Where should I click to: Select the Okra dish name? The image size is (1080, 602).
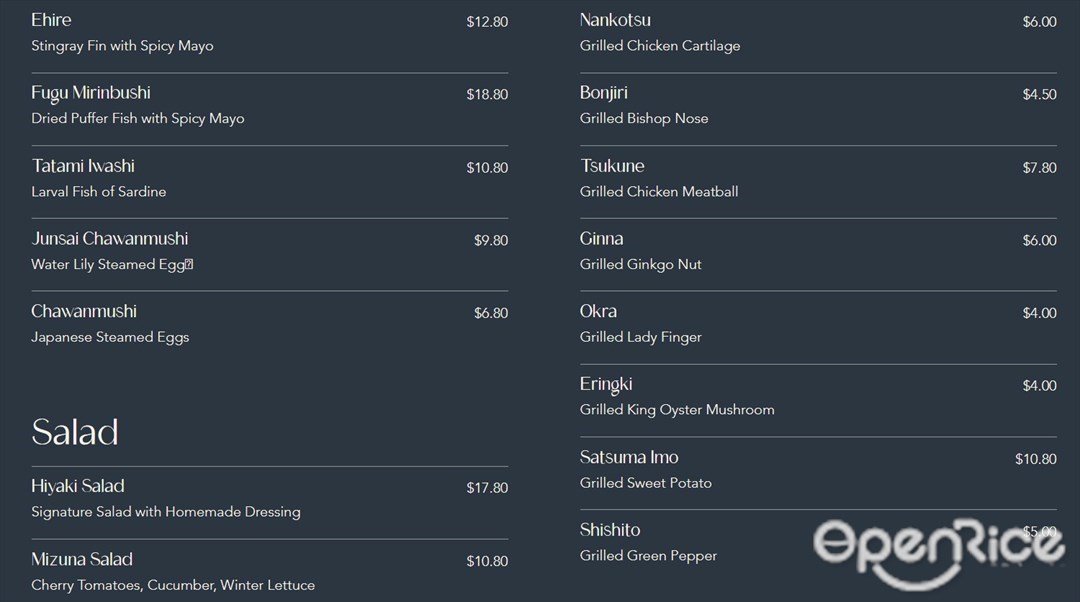coord(598,311)
